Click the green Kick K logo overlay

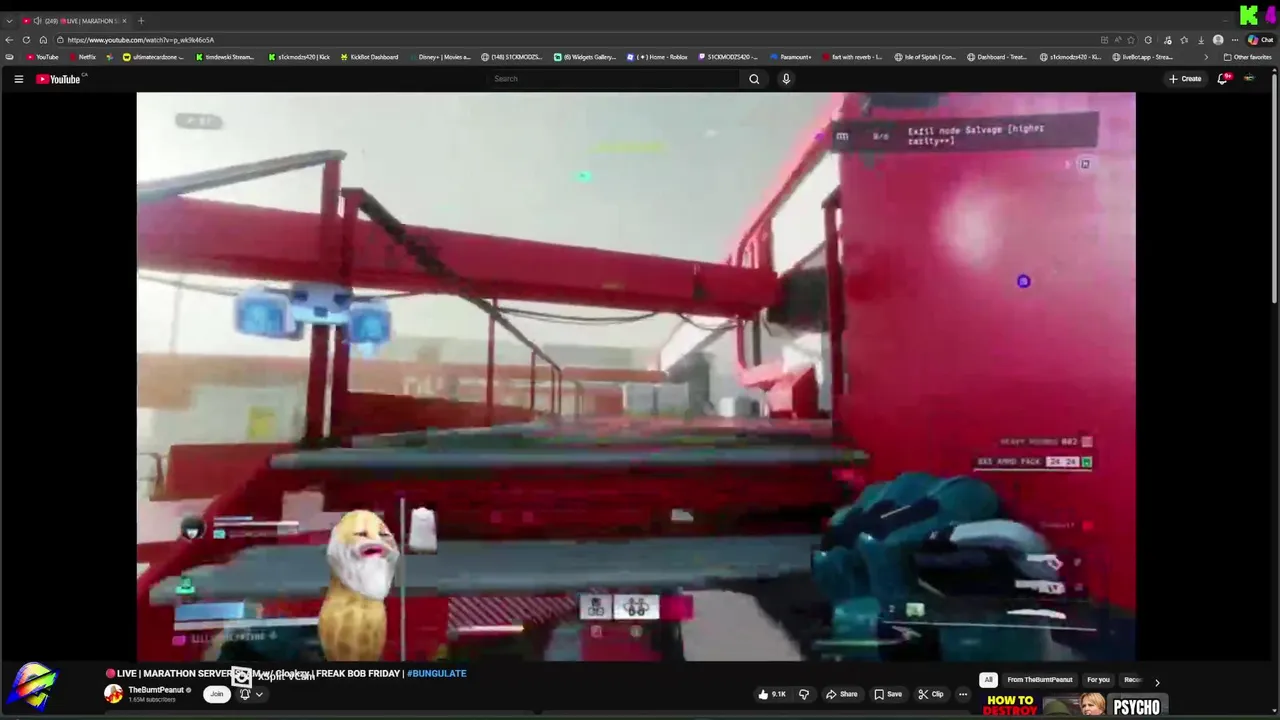coord(1249,14)
